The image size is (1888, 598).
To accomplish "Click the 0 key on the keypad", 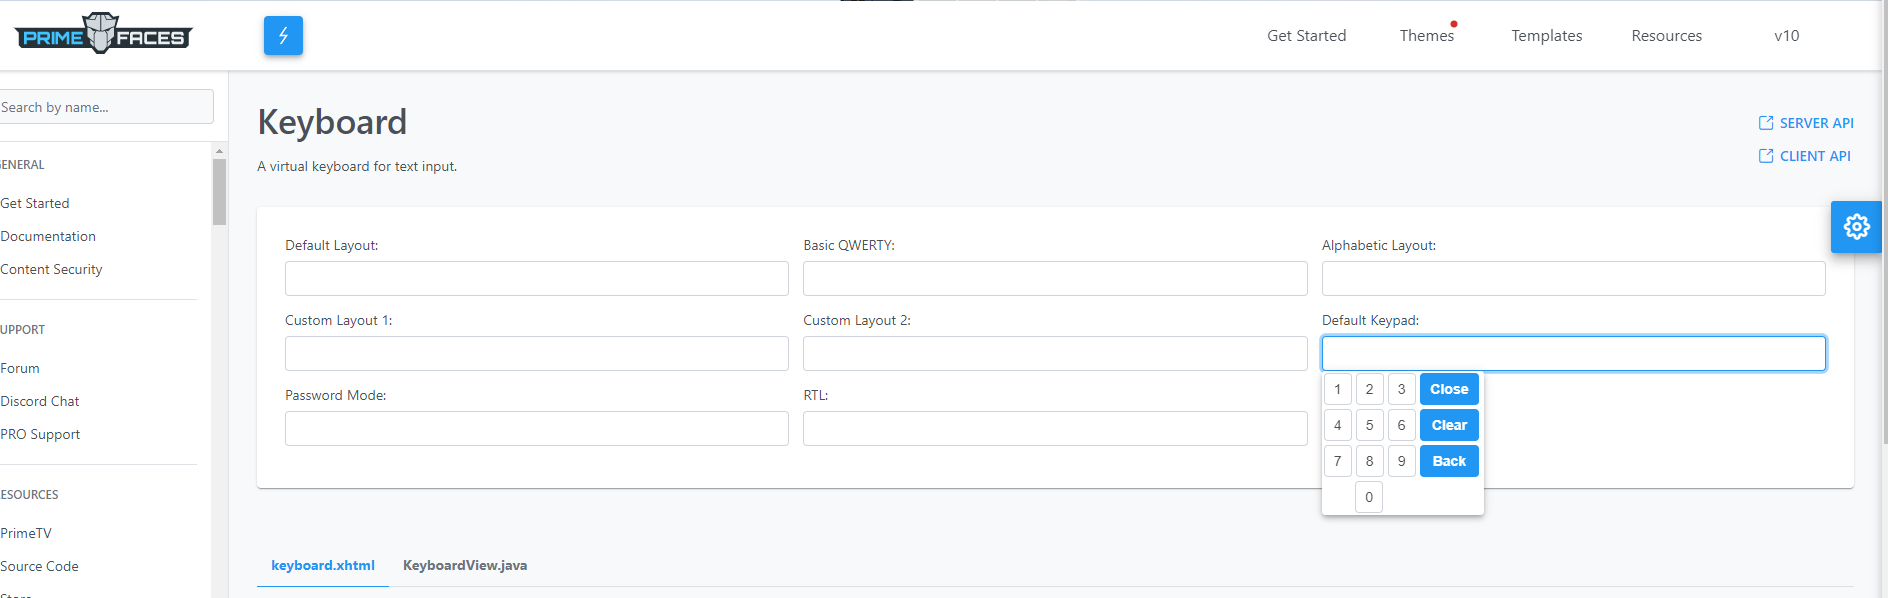I will (x=1369, y=497).
